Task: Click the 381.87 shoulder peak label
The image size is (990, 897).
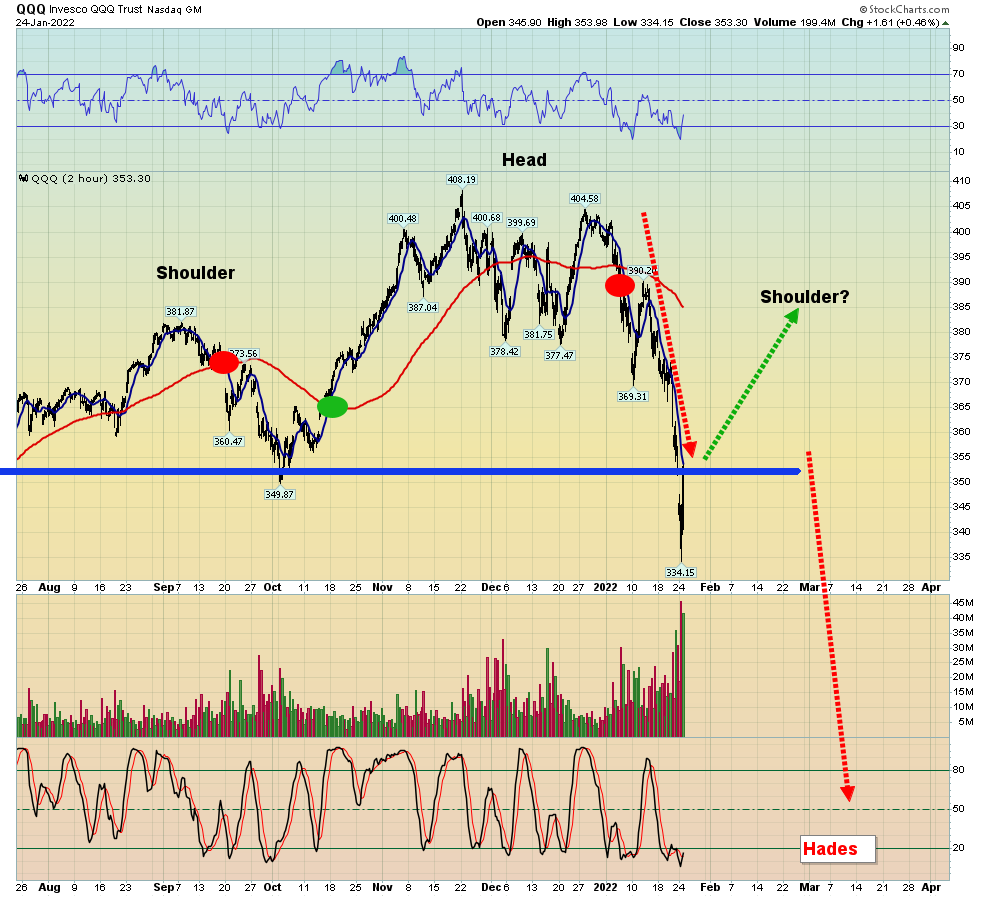Action: 181,312
